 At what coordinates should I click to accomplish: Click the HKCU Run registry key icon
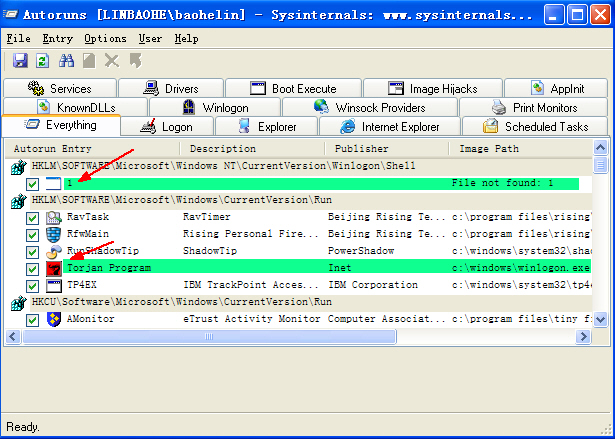[18, 302]
